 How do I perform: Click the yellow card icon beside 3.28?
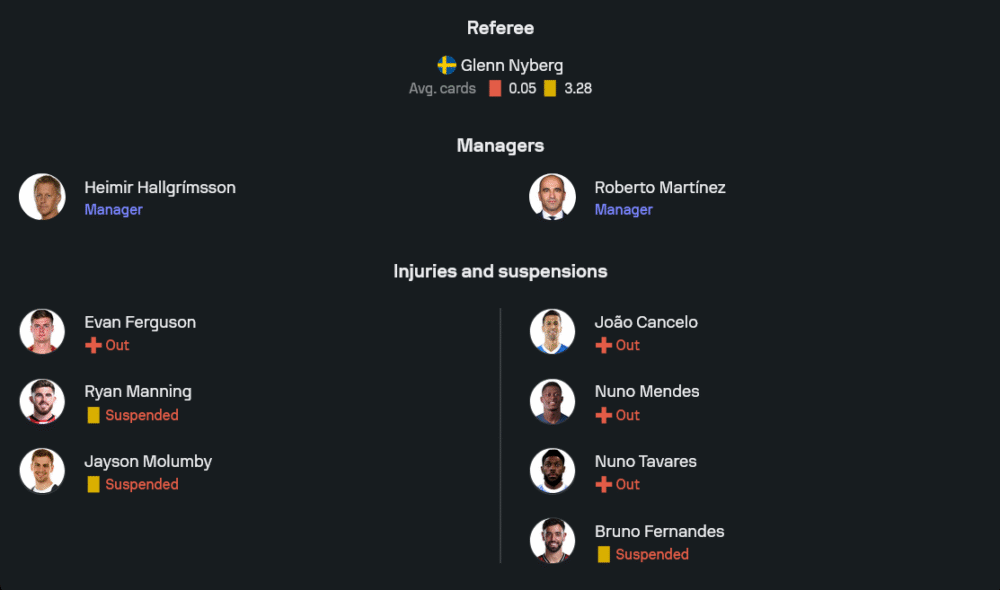tap(550, 88)
